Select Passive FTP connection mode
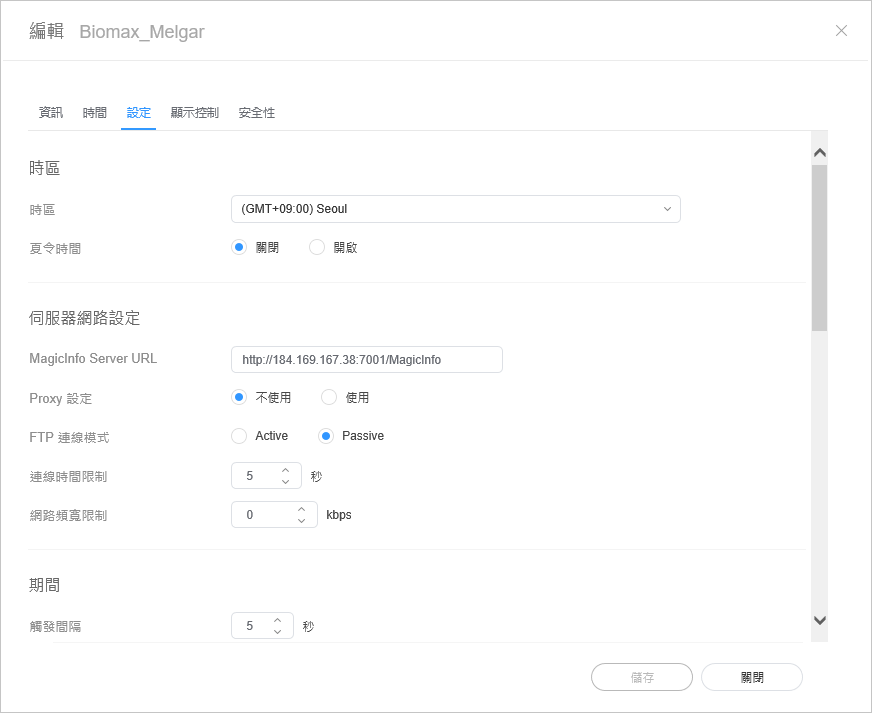 point(326,436)
